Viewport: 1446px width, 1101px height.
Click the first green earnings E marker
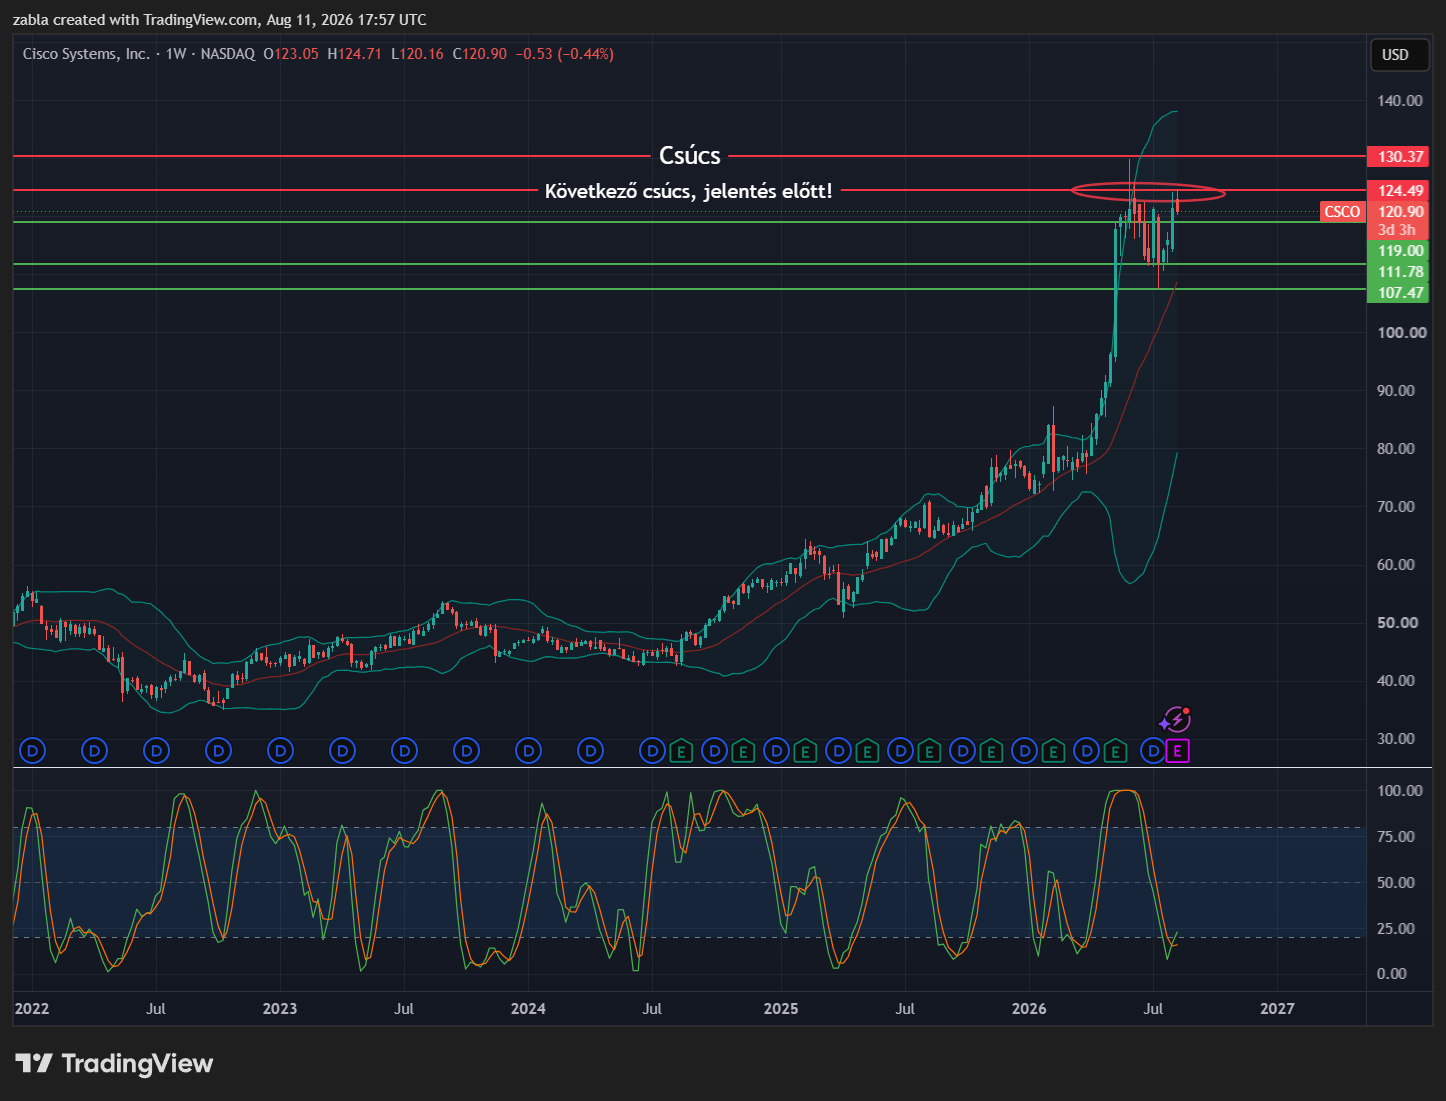pos(681,750)
